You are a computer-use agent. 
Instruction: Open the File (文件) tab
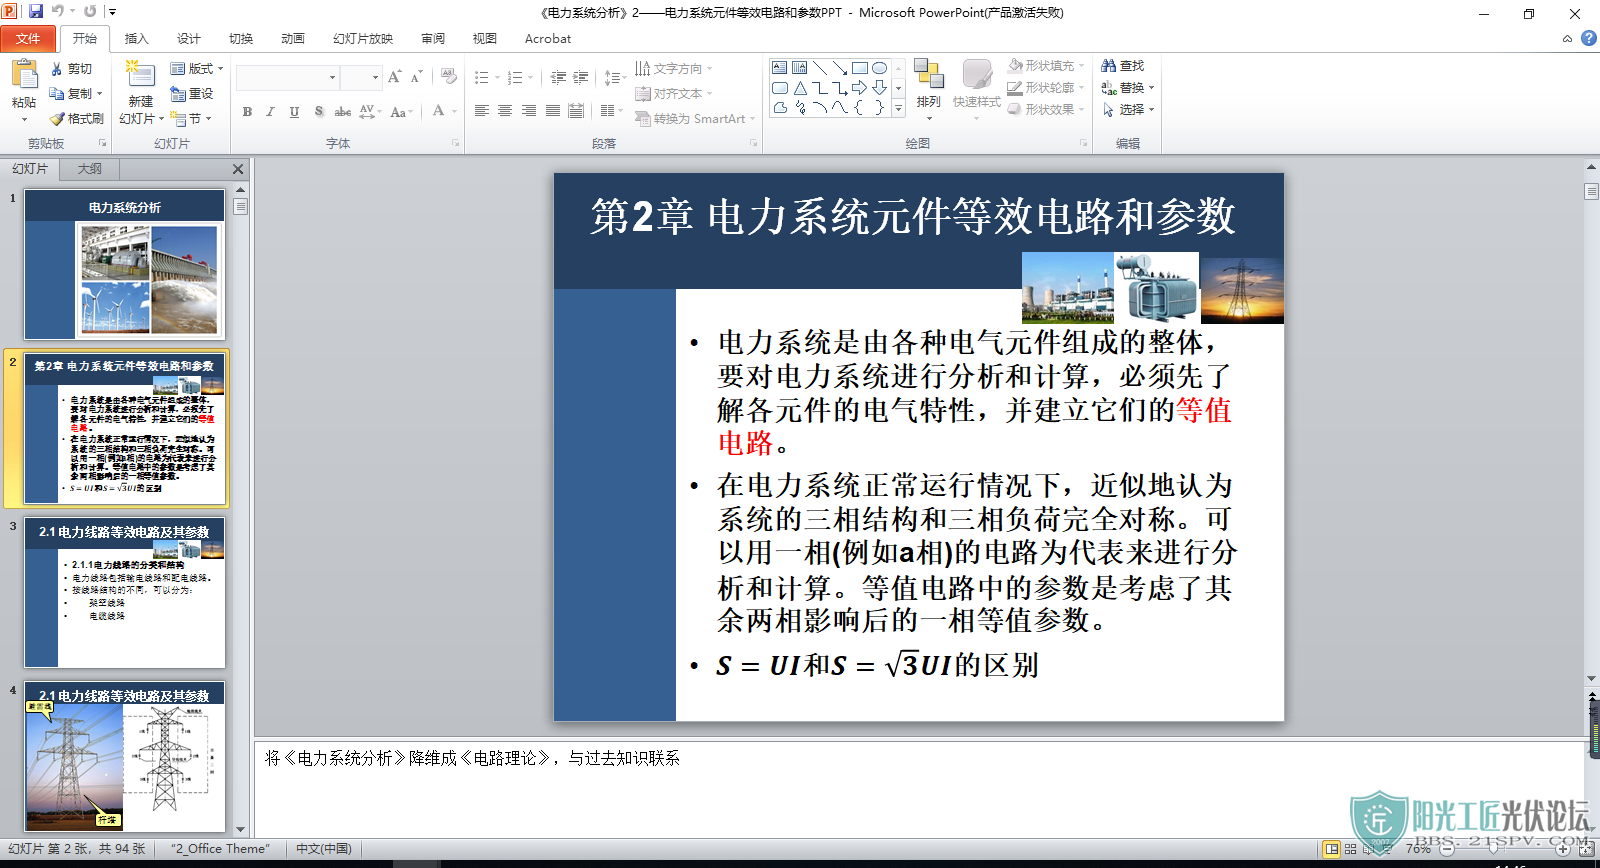(28, 39)
